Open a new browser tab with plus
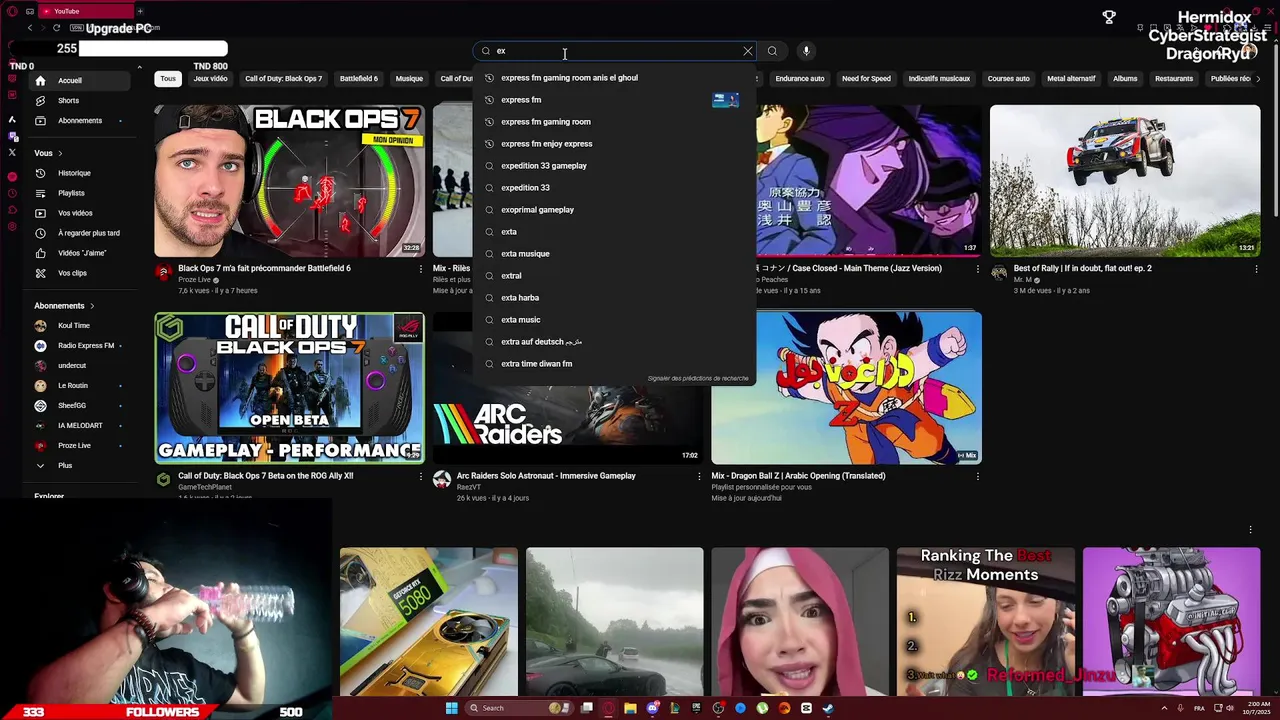Screen dimensions: 1280x720 point(140,11)
